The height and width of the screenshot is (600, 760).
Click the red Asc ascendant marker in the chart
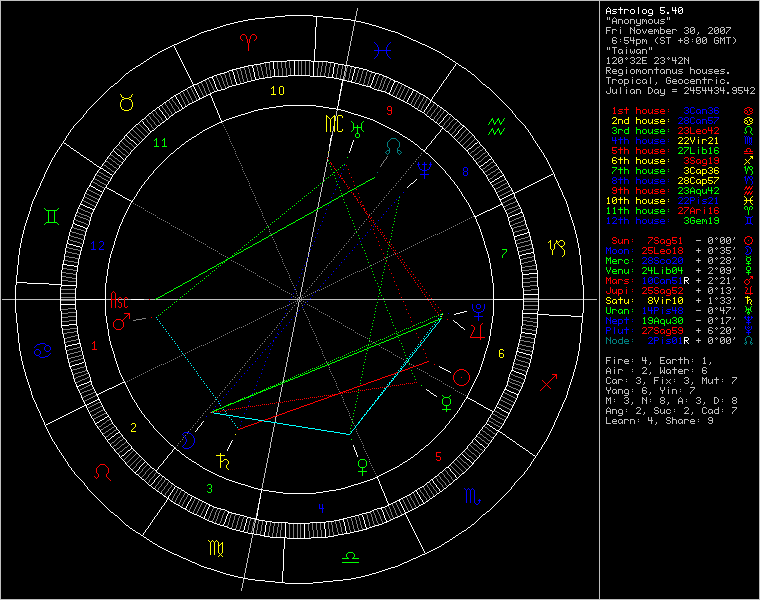[119, 300]
